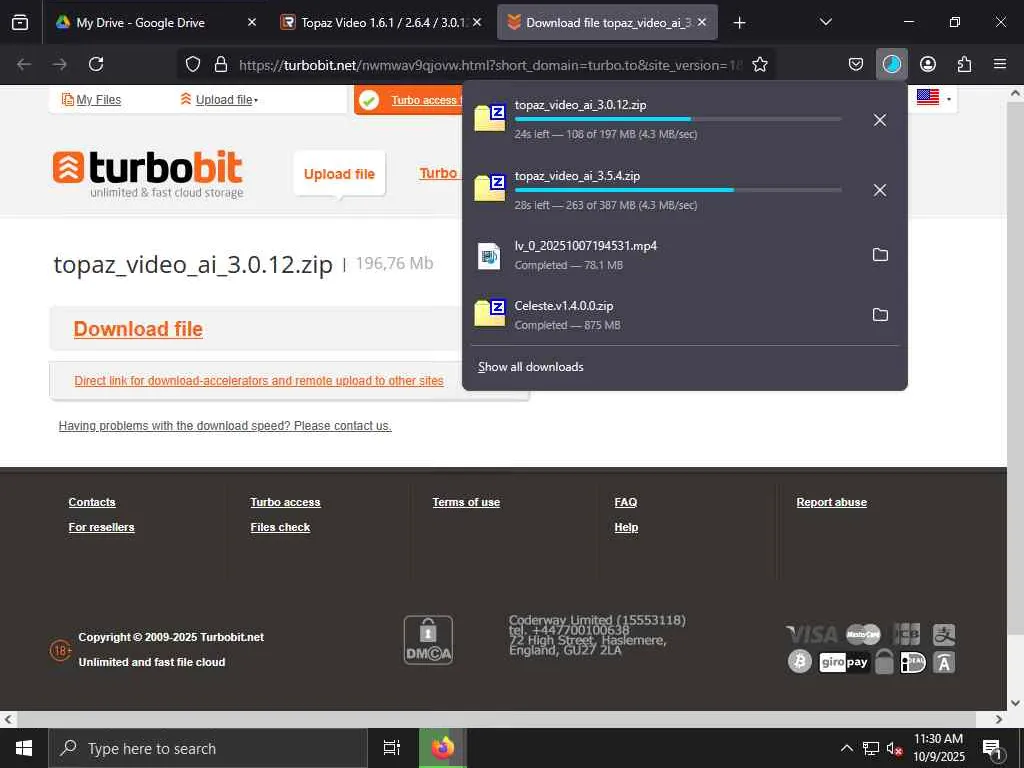Open a new browser tab

[739, 23]
